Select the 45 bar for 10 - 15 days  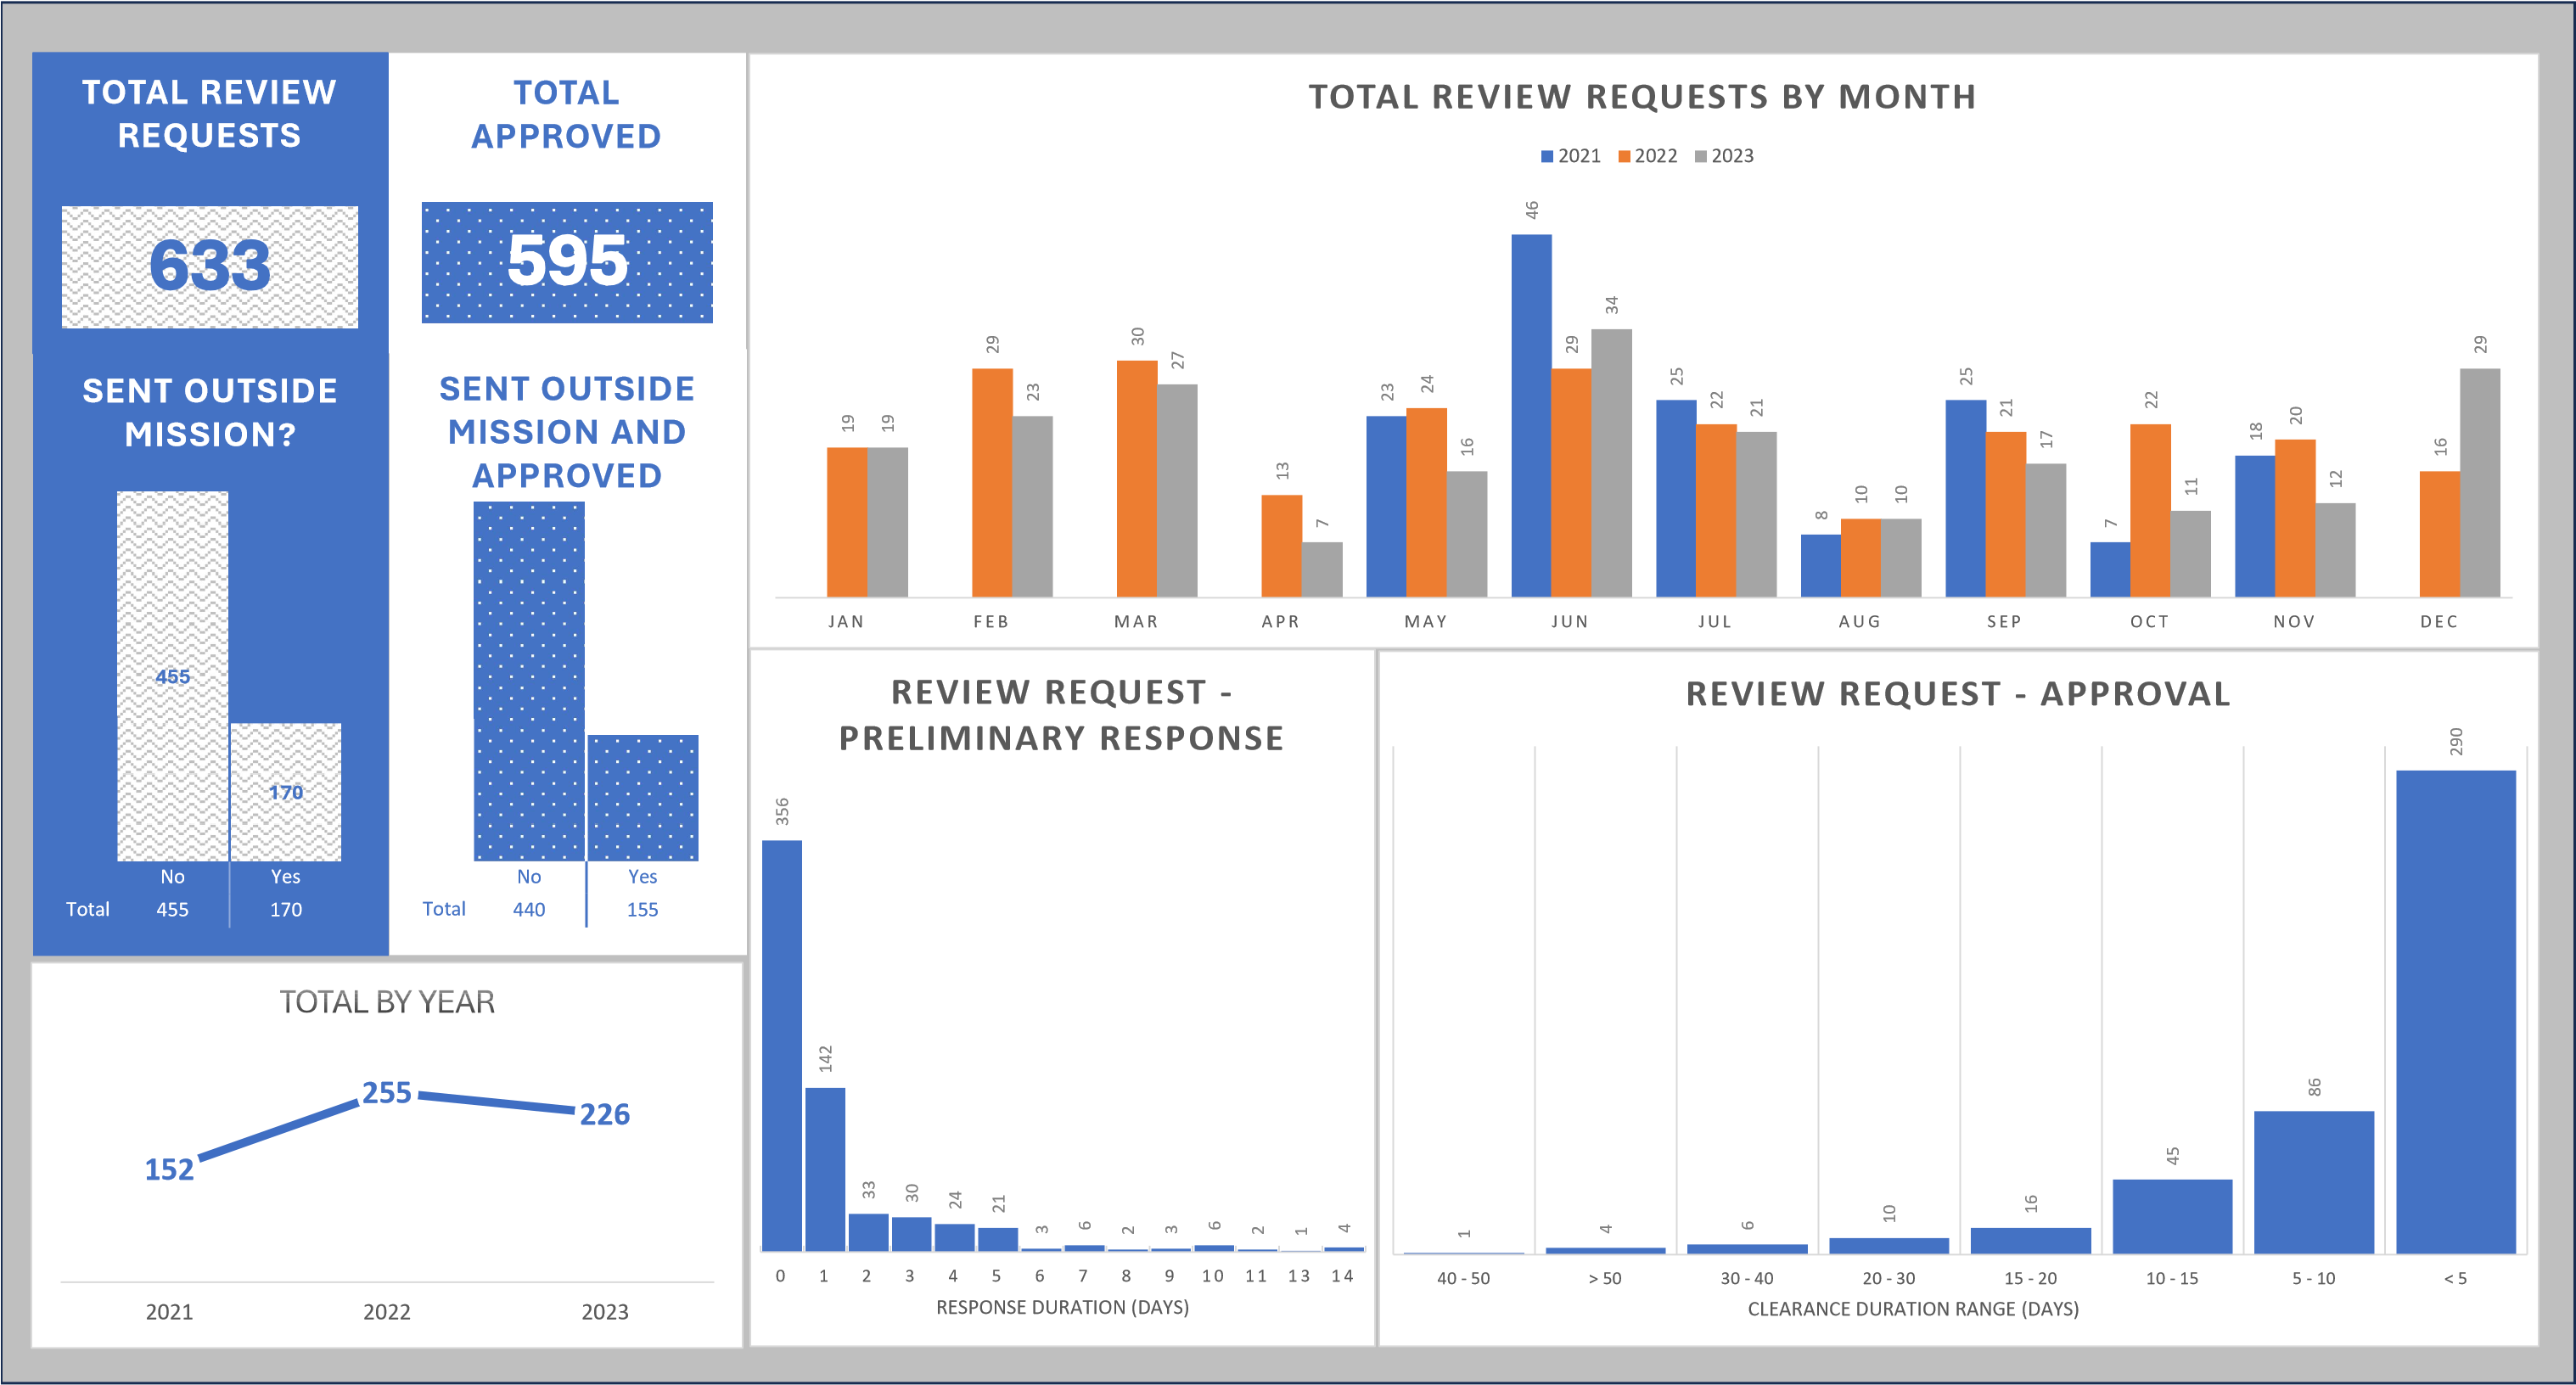2172,1217
